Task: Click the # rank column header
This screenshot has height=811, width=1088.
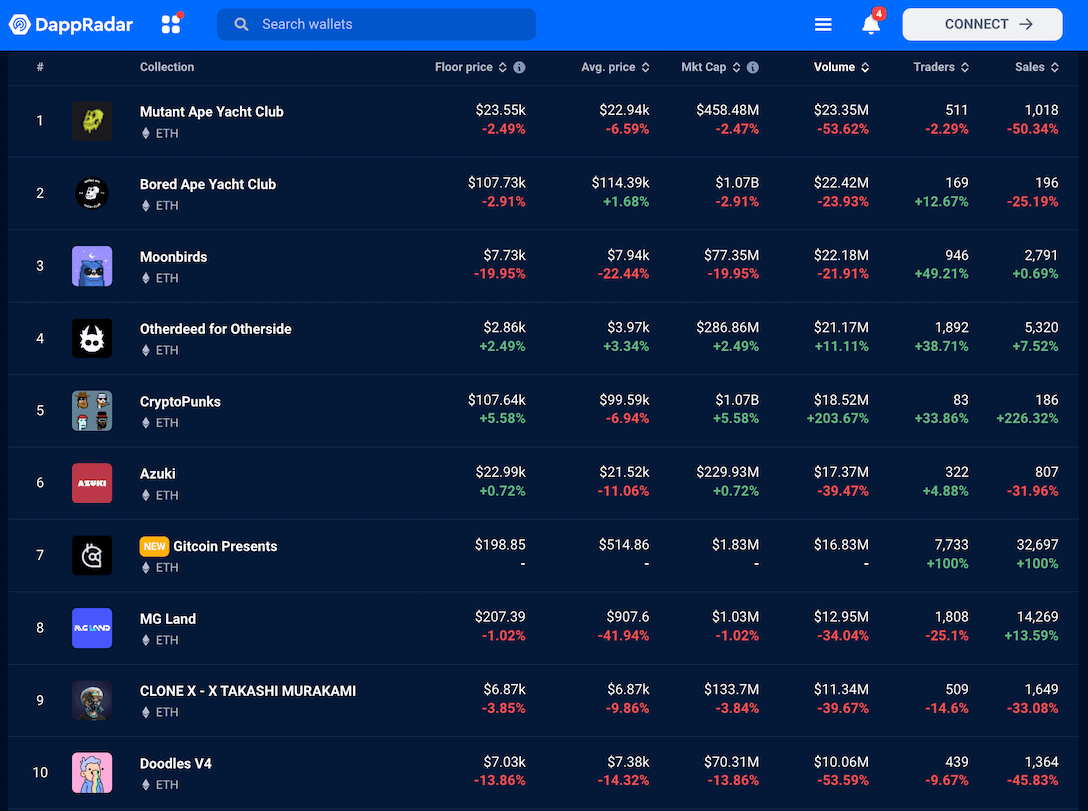Action: (x=40, y=67)
